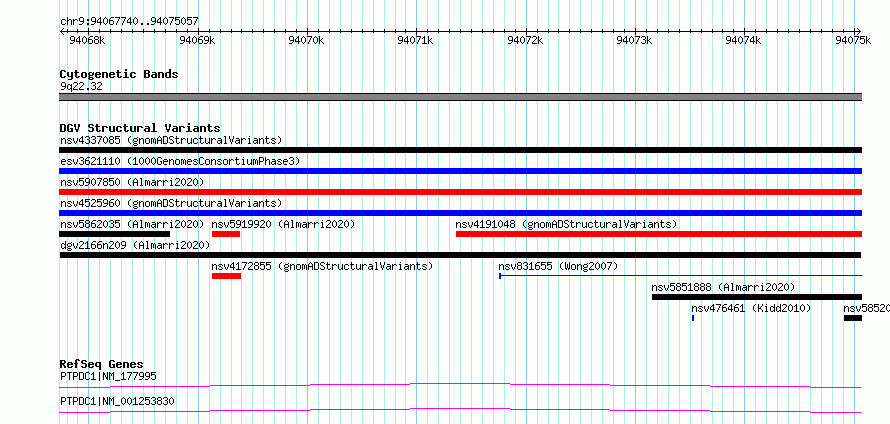The image size is (890, 424).
Task: Click the 94070k ruler tick label
Action: pyautogui.click(x=306, y=40)
